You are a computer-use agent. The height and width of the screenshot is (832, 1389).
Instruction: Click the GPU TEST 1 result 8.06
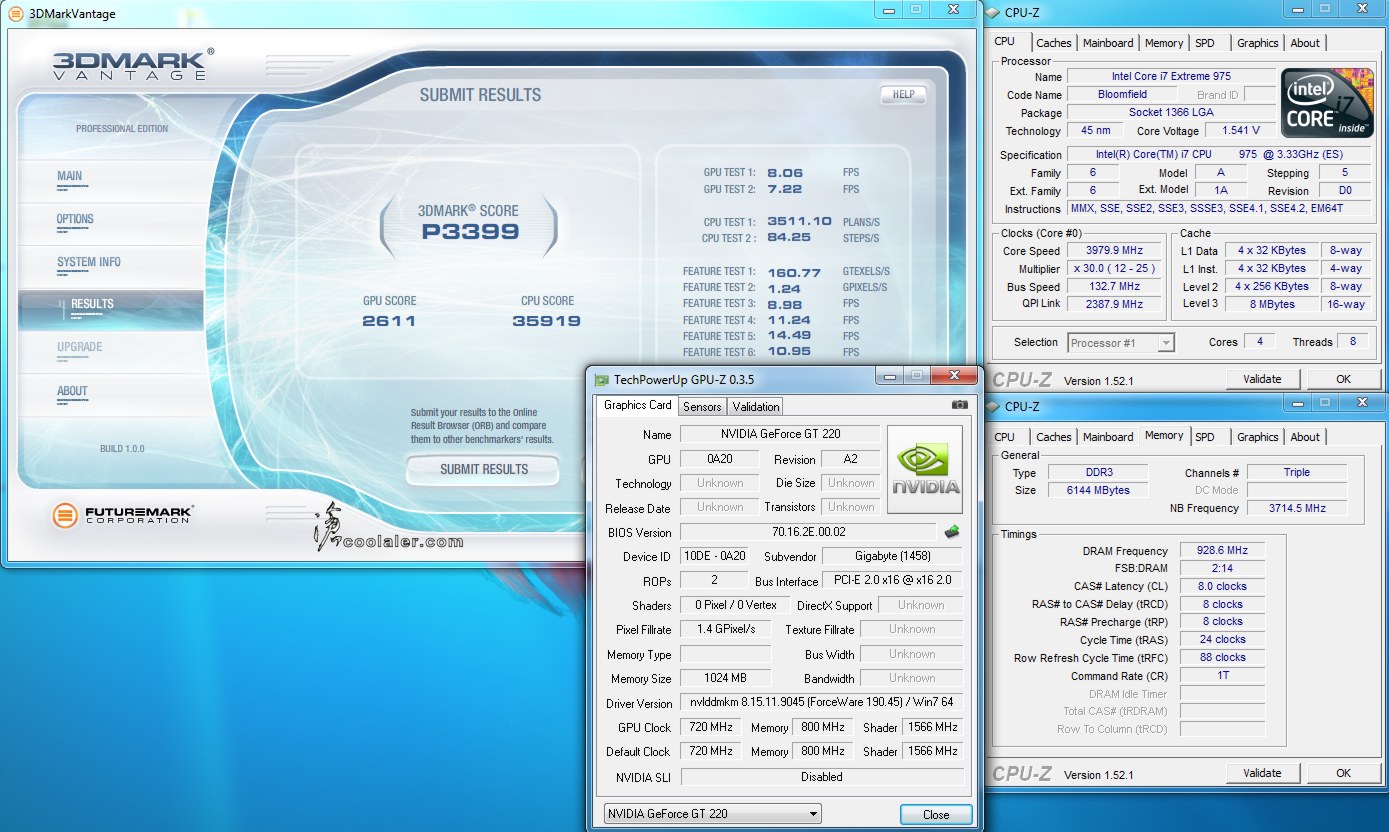(x=785, y=173)
